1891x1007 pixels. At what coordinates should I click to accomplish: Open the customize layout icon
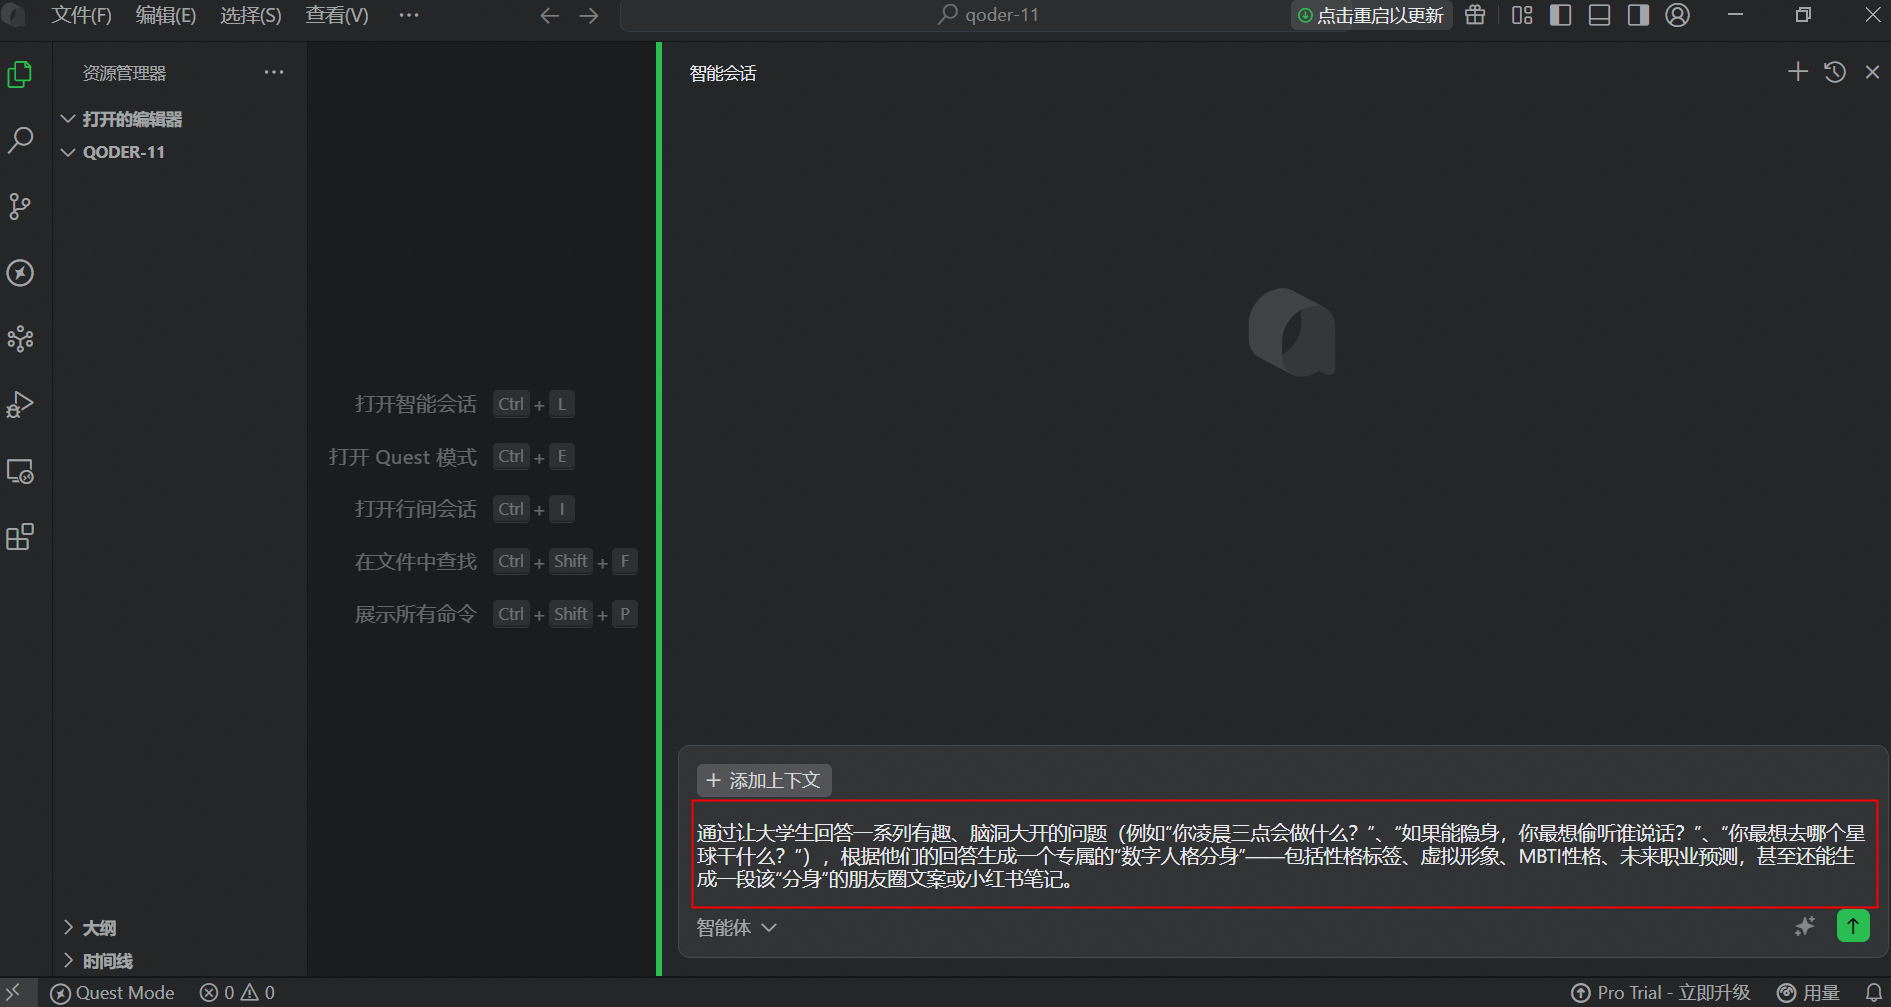1522,15
